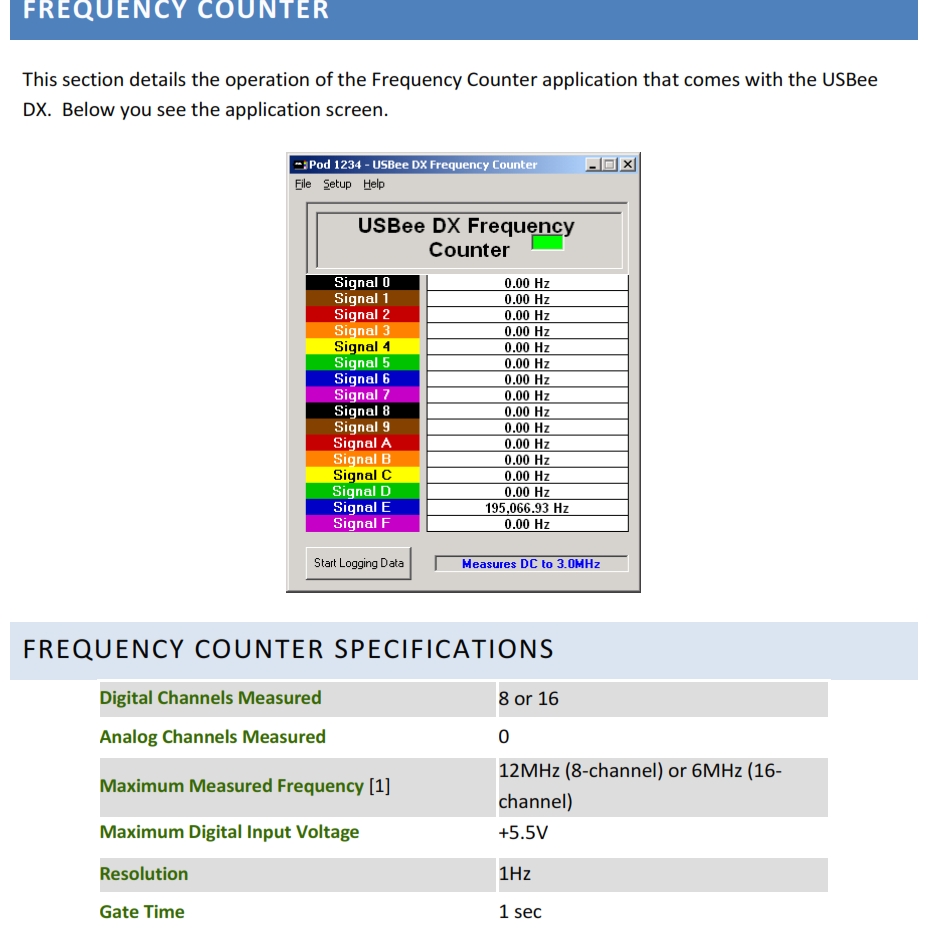
Task: Click the '+5.5V' spec value
Action: pos(523,832)
